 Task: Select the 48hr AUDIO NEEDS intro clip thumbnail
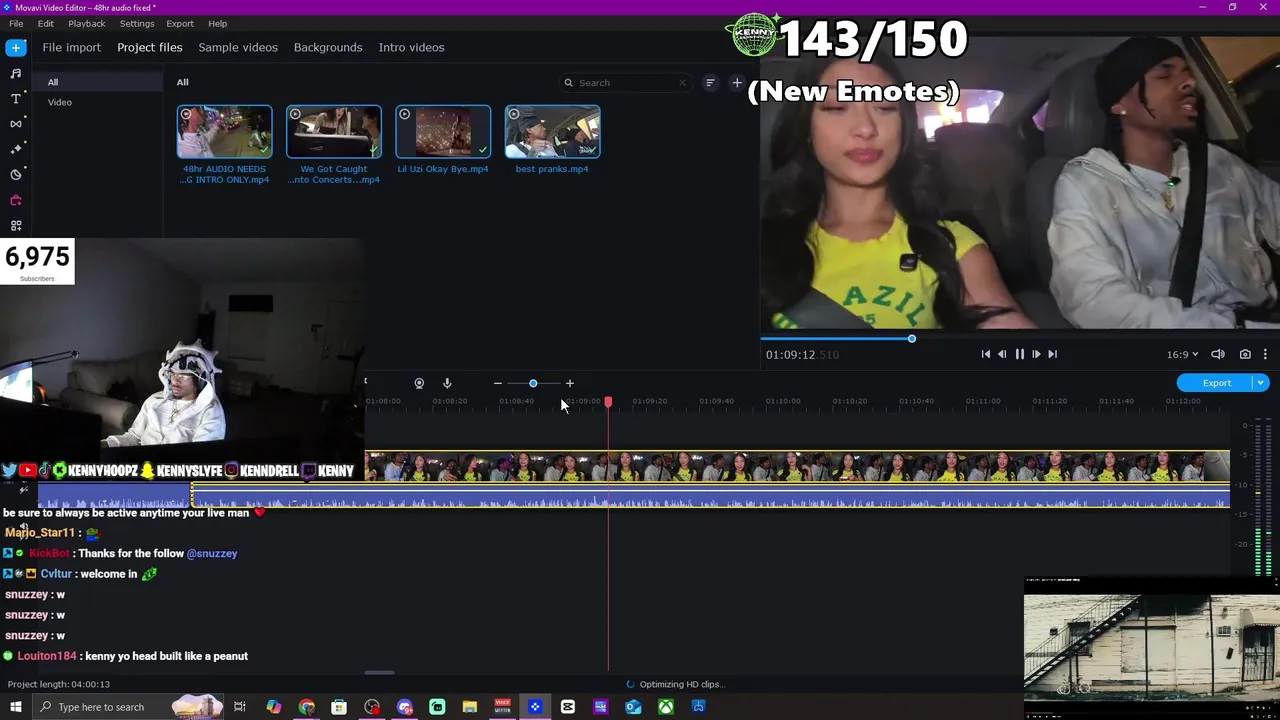pyautogui.click(x=225, y=132)
